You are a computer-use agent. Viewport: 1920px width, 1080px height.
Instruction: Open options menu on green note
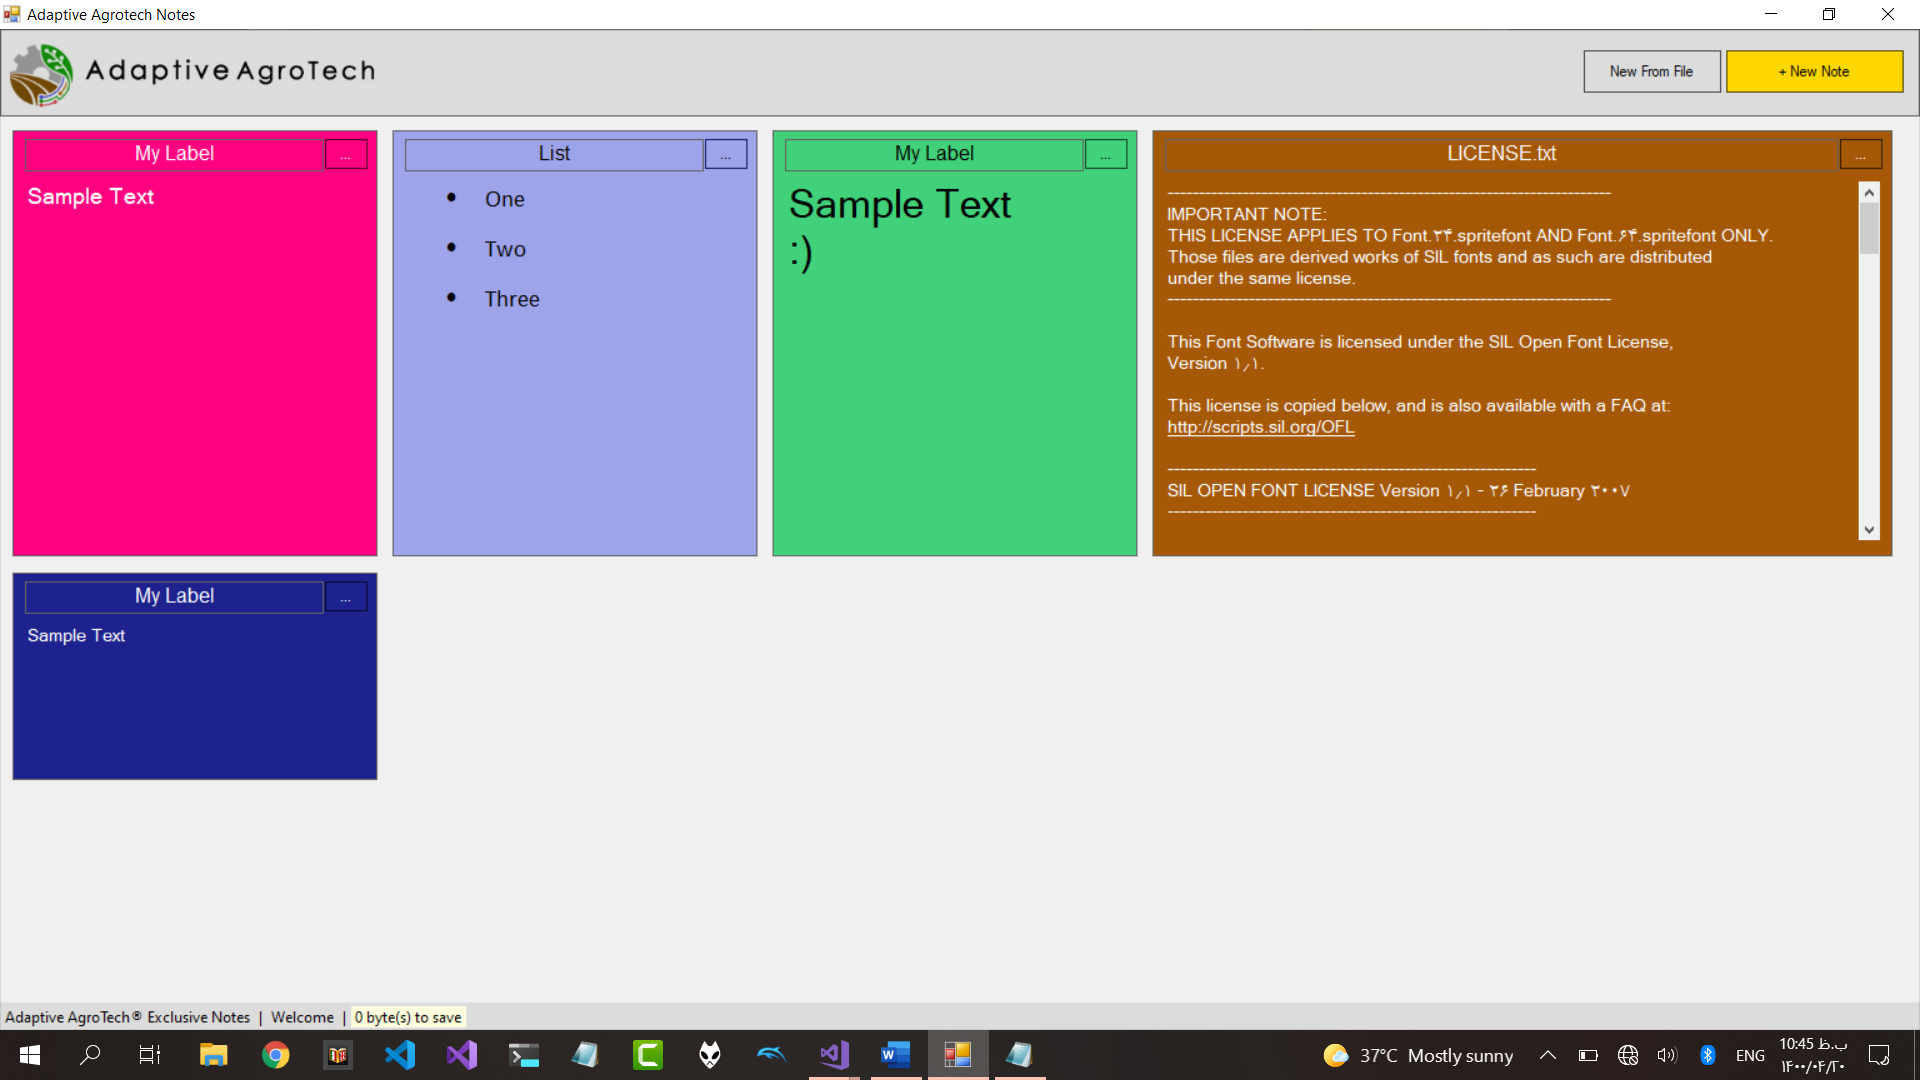point(1106,155)
